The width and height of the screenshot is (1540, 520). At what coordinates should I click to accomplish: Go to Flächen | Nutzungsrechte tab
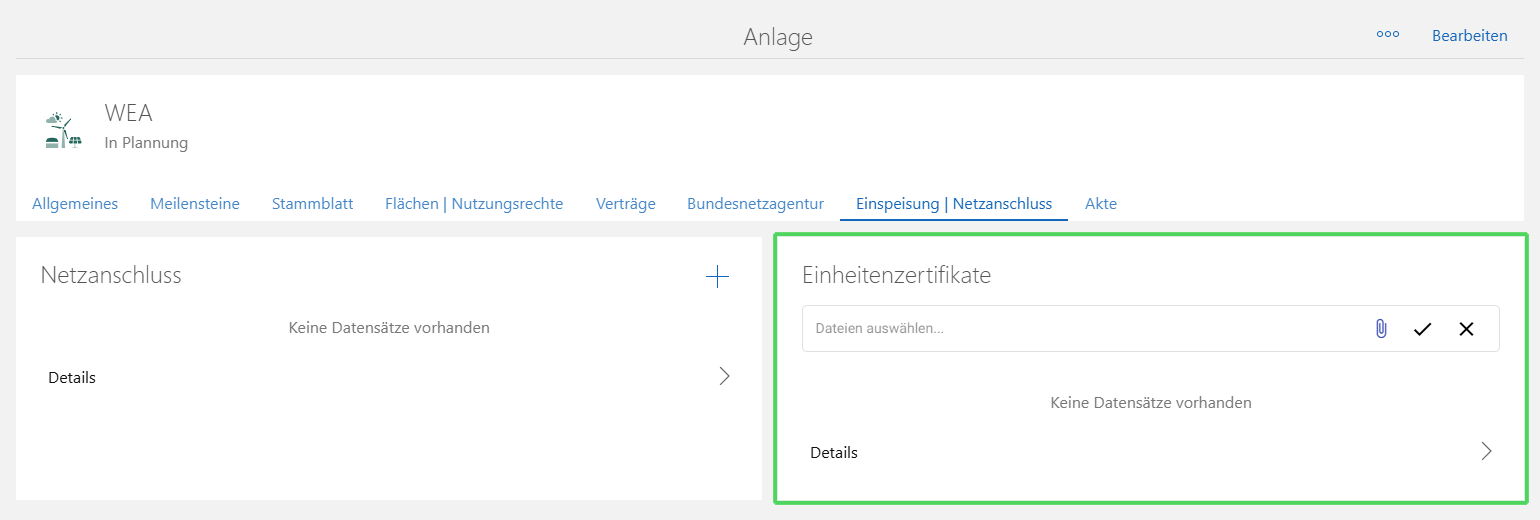click(x=474, y=204)
